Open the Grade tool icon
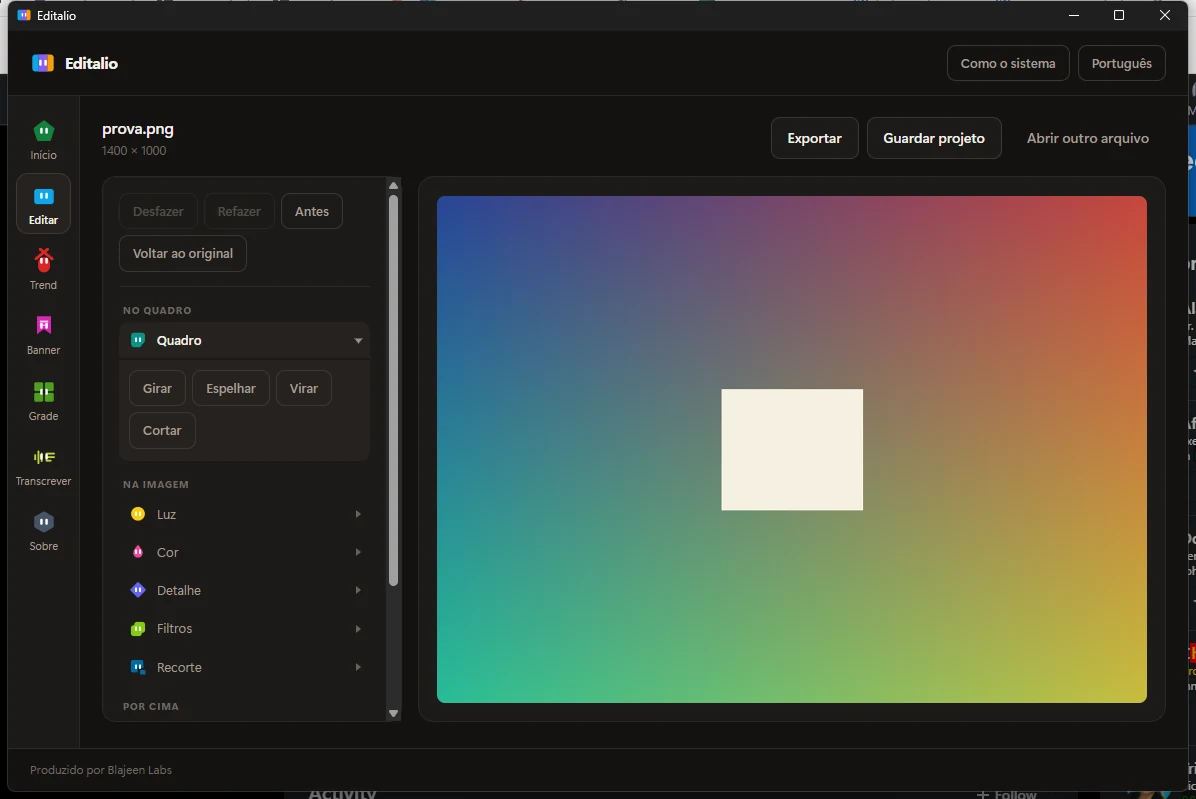1196x799 pixels. point(43,392)
